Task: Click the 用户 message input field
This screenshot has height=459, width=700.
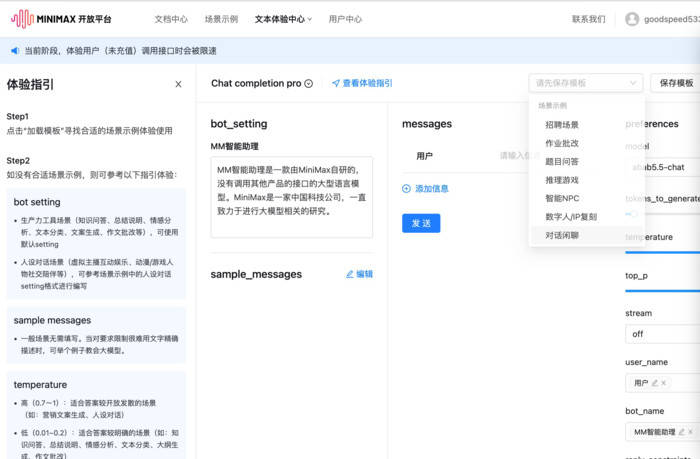Action: pos(513,155)
